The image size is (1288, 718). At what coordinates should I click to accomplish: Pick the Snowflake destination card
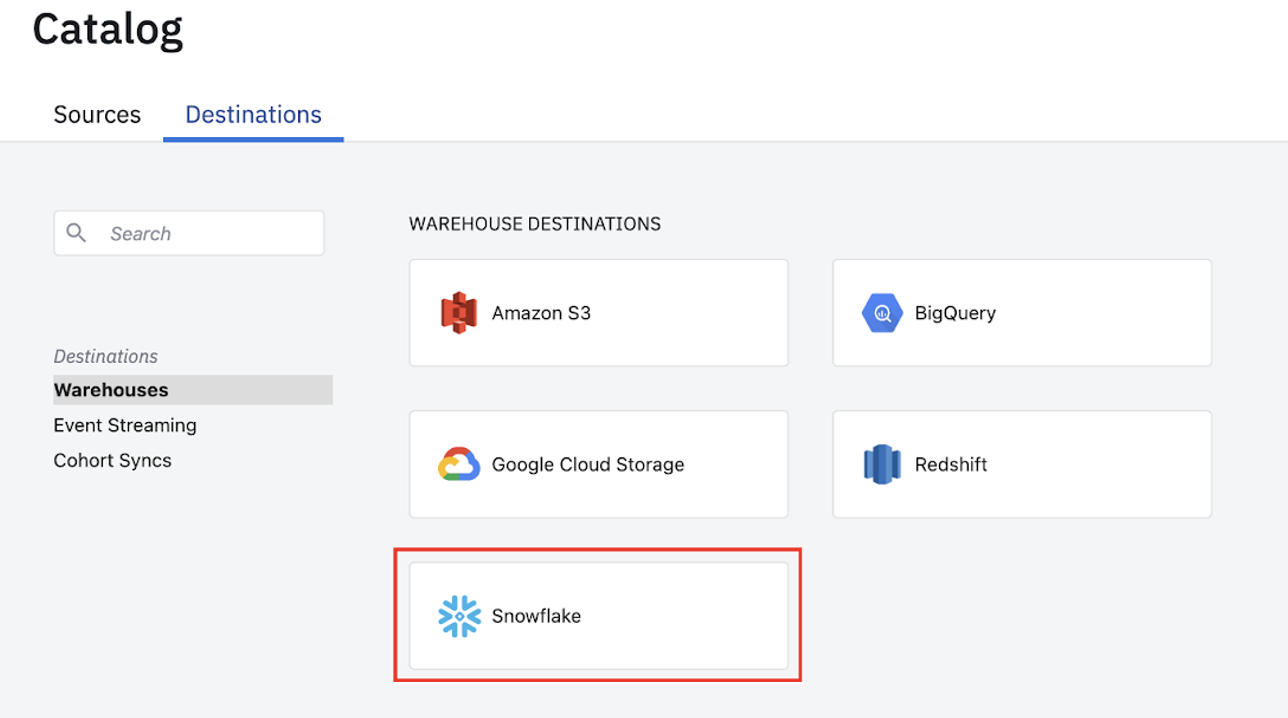pyautogui.click(x=599, y=616)
